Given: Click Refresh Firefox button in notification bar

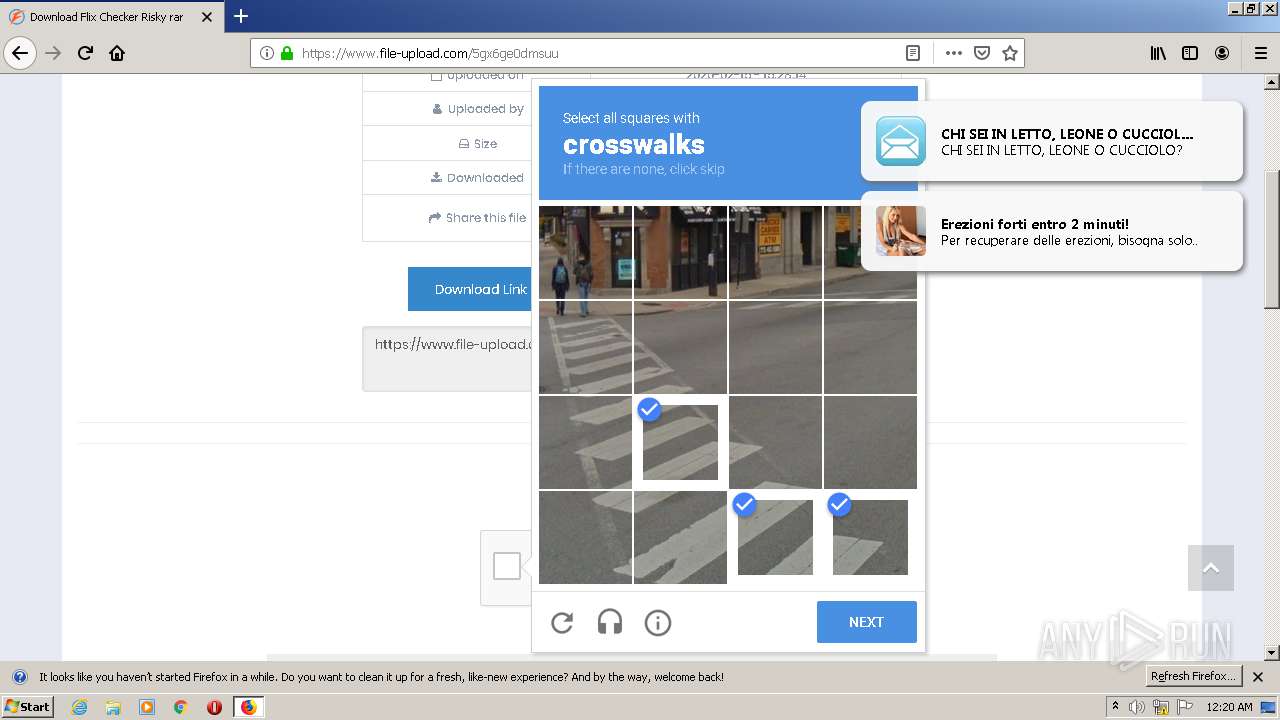Looking at the screenshot, I should point(1194,677).
